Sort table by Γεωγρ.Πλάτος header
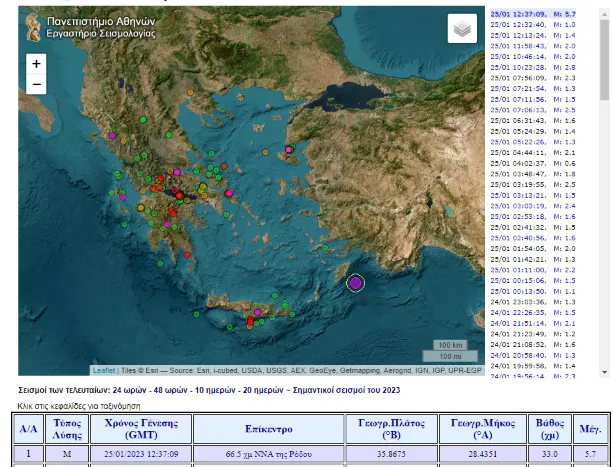The width and height of the screenshot is (613, 467). [x=391, y=429]
